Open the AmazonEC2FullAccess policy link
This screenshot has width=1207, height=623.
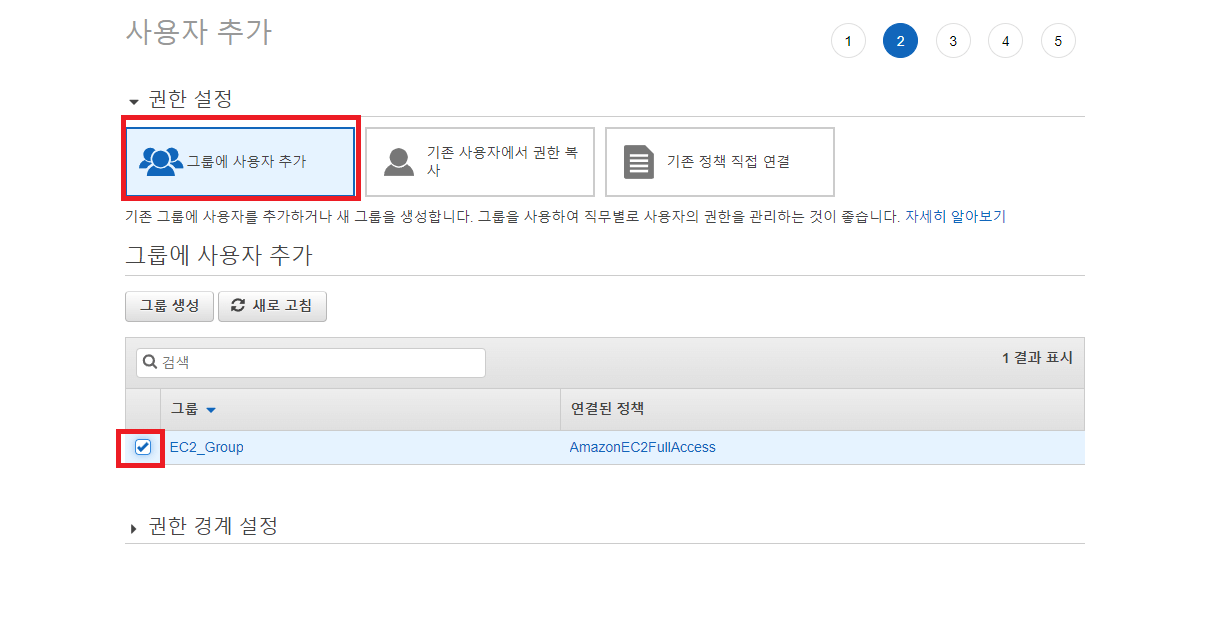tap(642, 447)
